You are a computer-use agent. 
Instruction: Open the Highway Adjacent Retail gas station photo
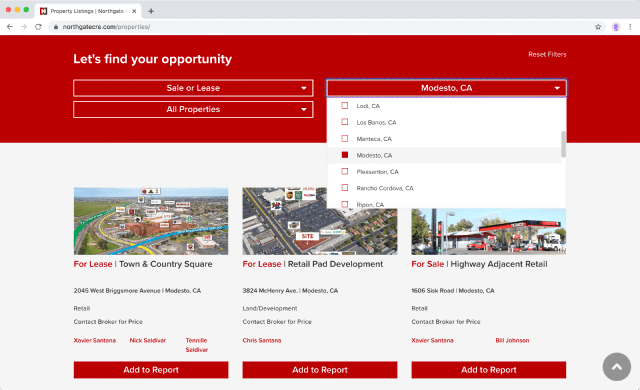pos(489,231)
